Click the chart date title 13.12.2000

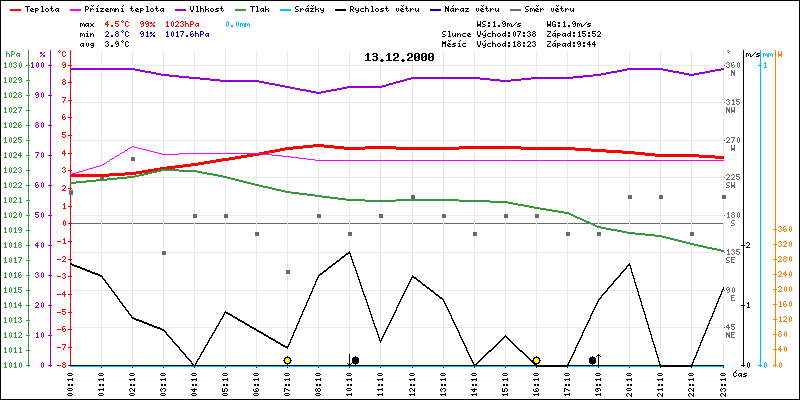399,57
